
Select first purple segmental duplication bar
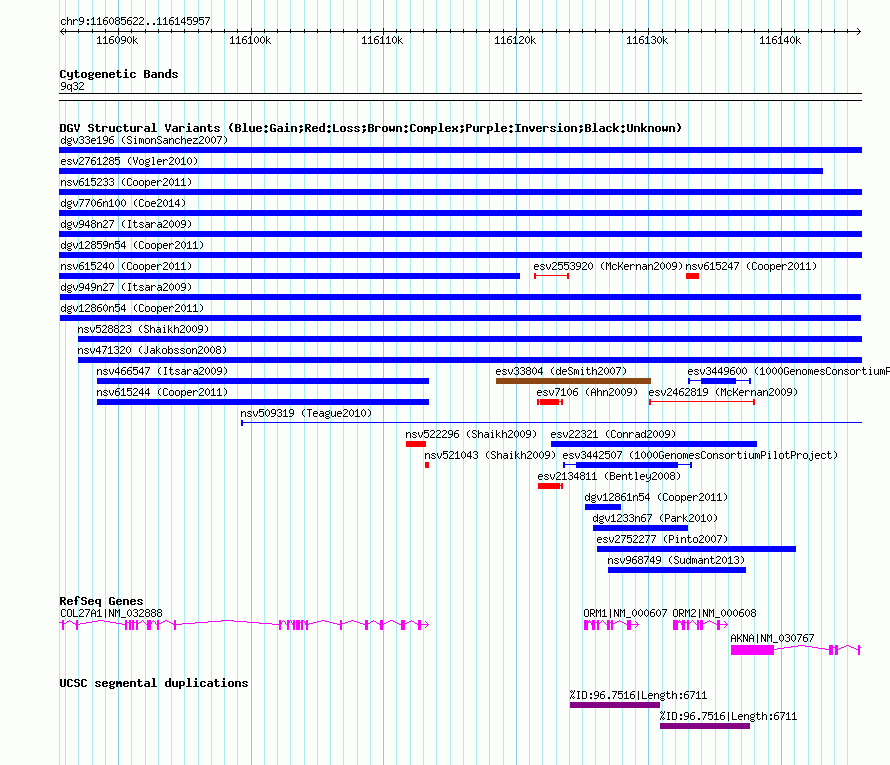pyautogui.click(x=615, y=705)
